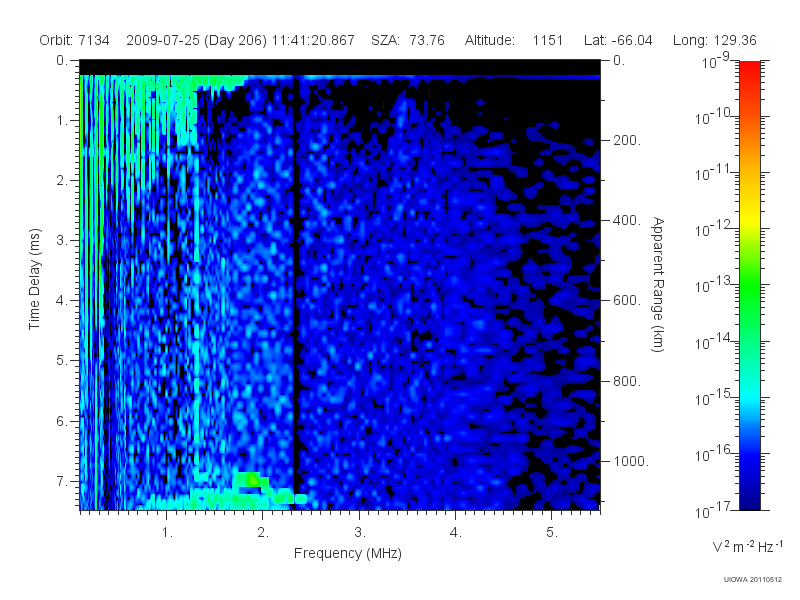Click the 10⁻¹⁷ colorbar tick label
Image resolution: width=800 pixels, height=600 pixels.
point(713,510)
